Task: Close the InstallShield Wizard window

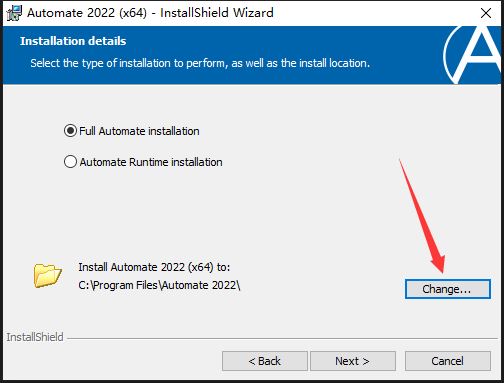Action: coord(486,13)
